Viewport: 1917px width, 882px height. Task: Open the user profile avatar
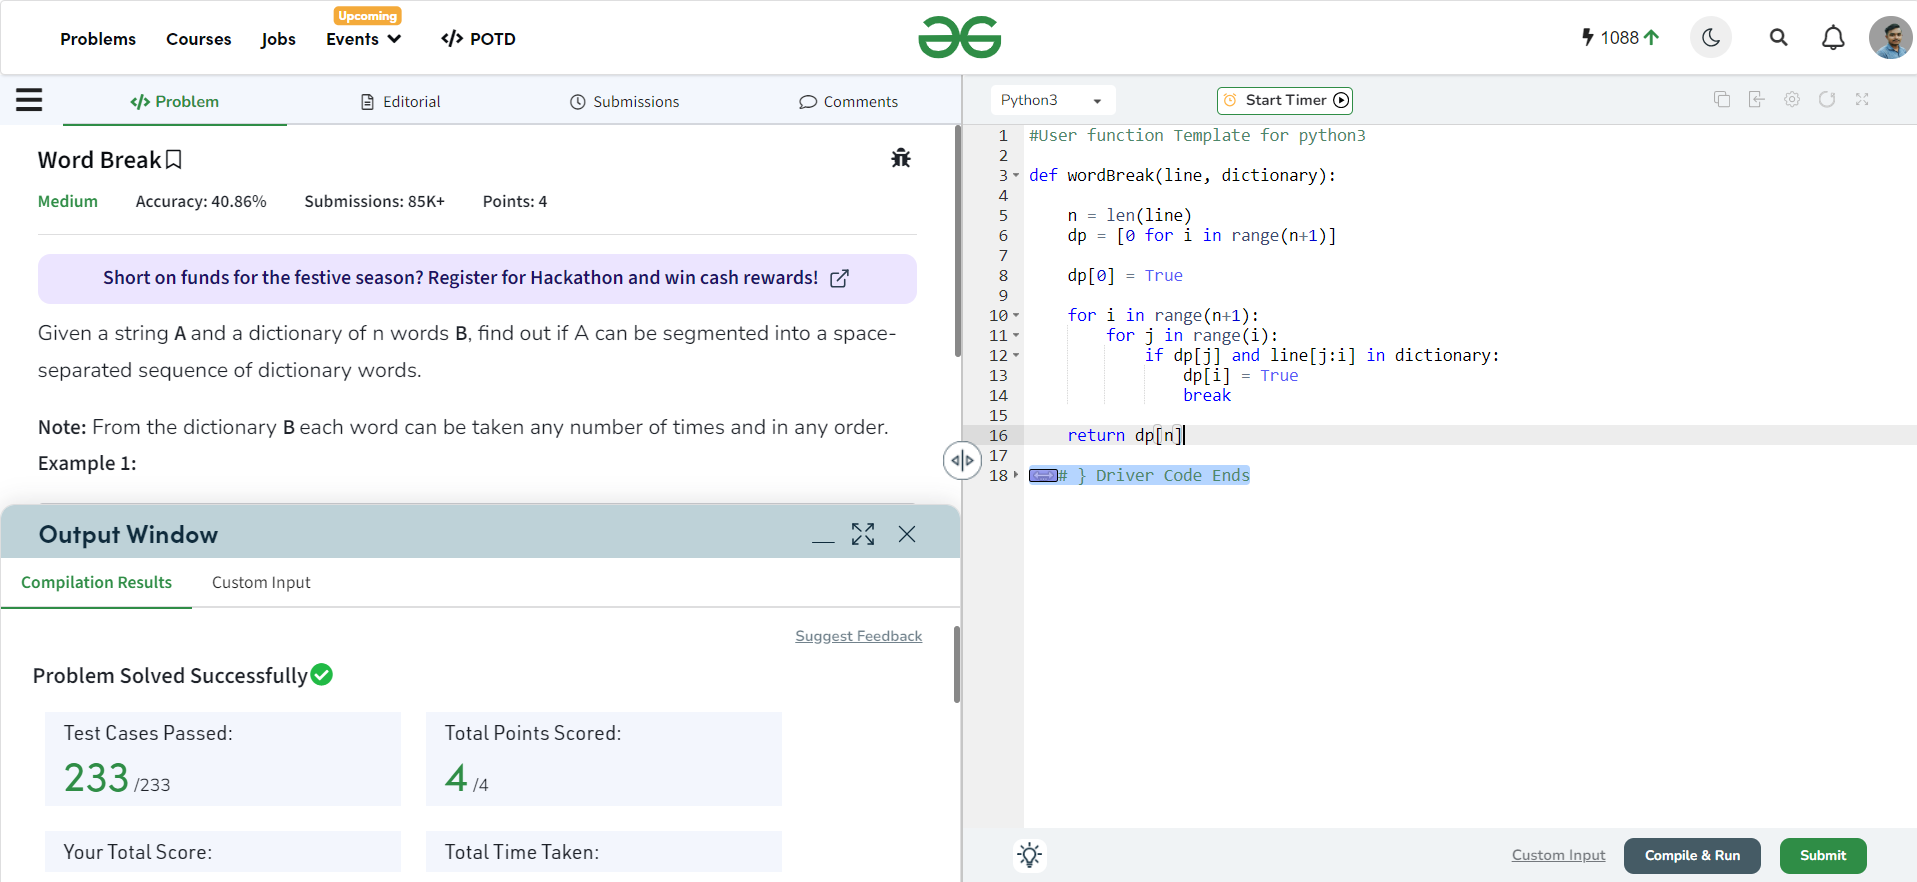1890,38
